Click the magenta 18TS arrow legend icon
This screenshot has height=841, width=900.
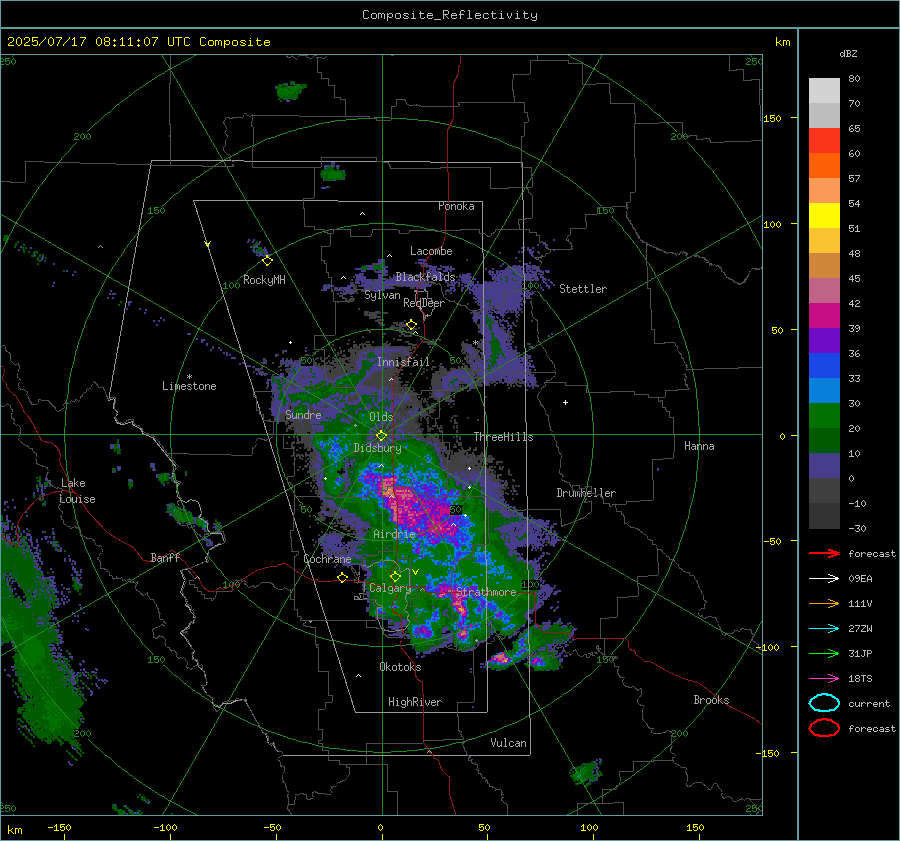click(x=824, y=679)
